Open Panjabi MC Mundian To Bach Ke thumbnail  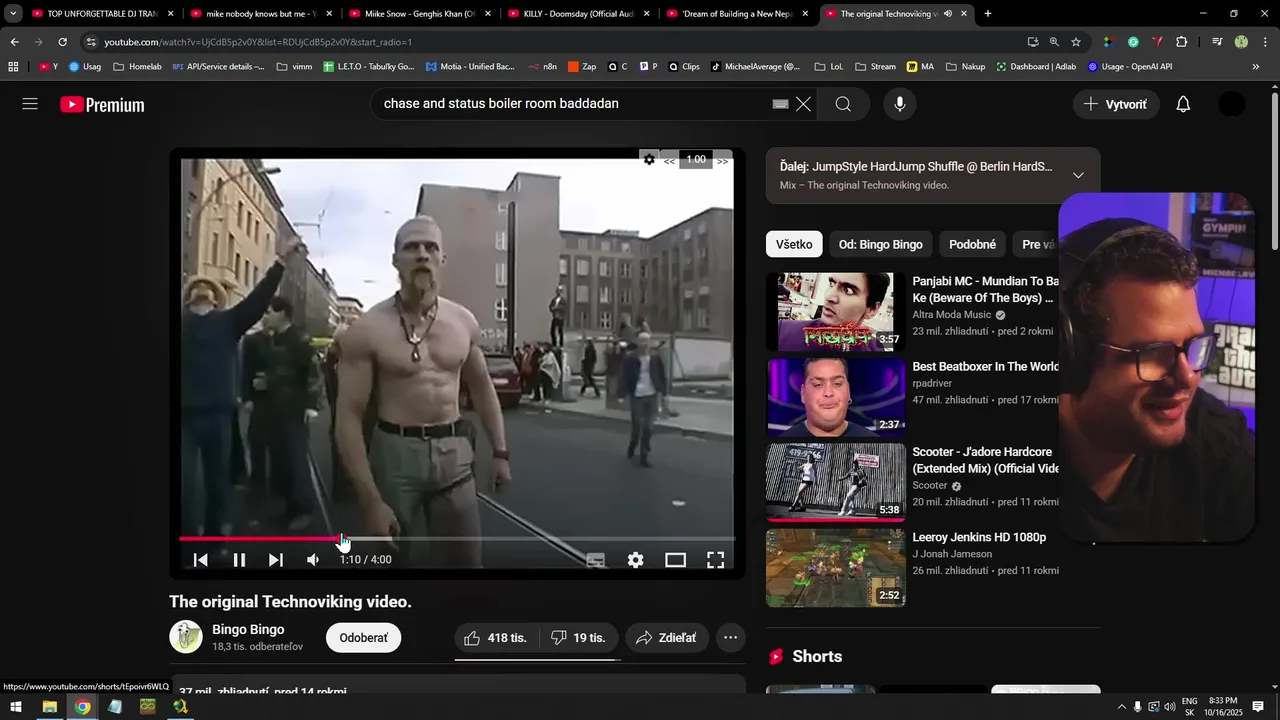click(x=836, y=312)
